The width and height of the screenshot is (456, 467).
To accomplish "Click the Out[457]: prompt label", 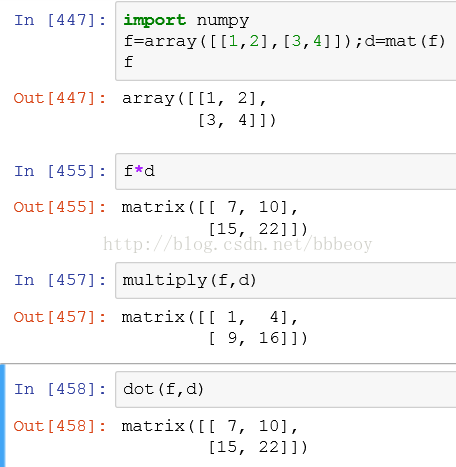I will (x=60, y=317).
